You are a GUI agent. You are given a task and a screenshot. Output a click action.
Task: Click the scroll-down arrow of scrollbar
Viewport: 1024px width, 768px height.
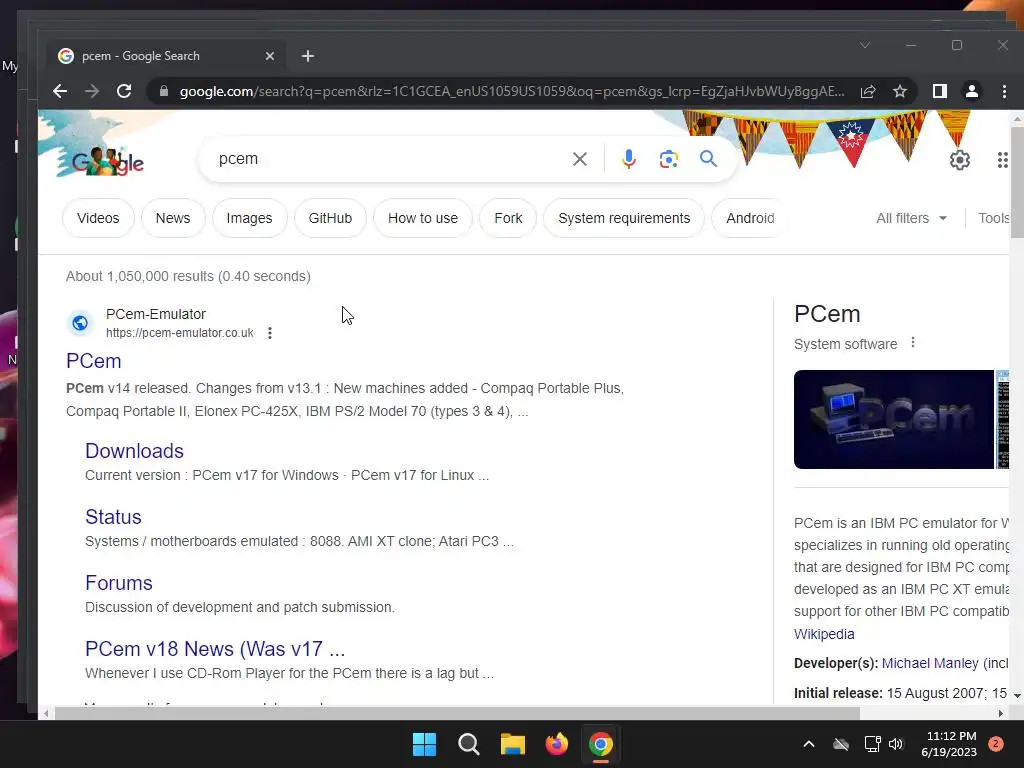pyautogui.click(x=1017, y=696)
